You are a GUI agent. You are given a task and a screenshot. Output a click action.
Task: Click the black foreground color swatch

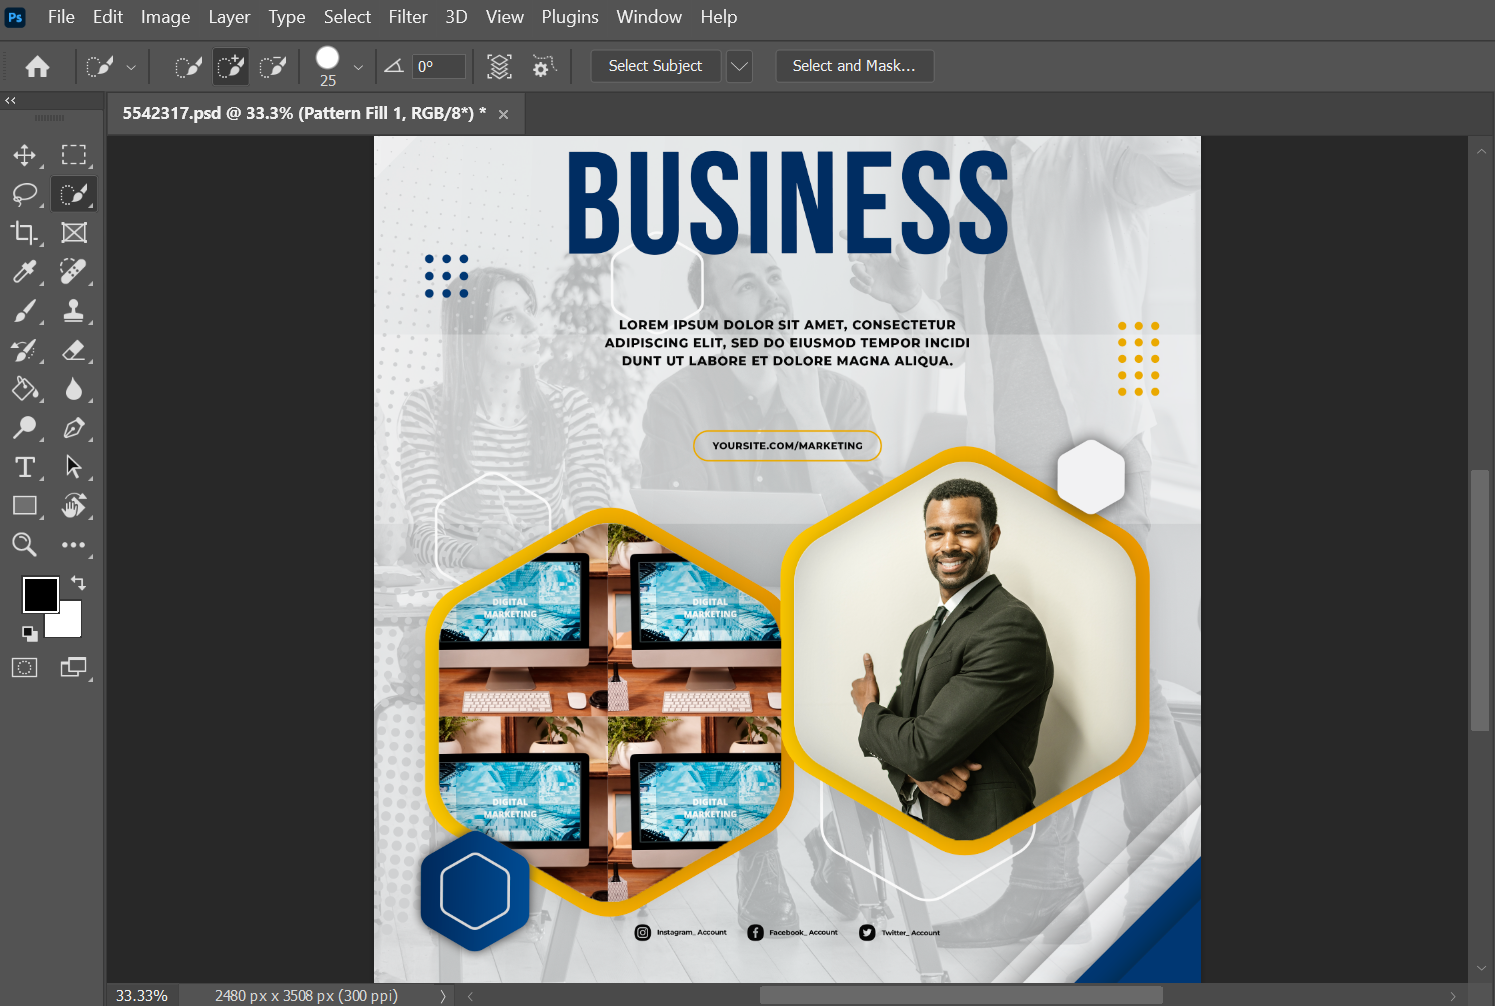[40, 595]
